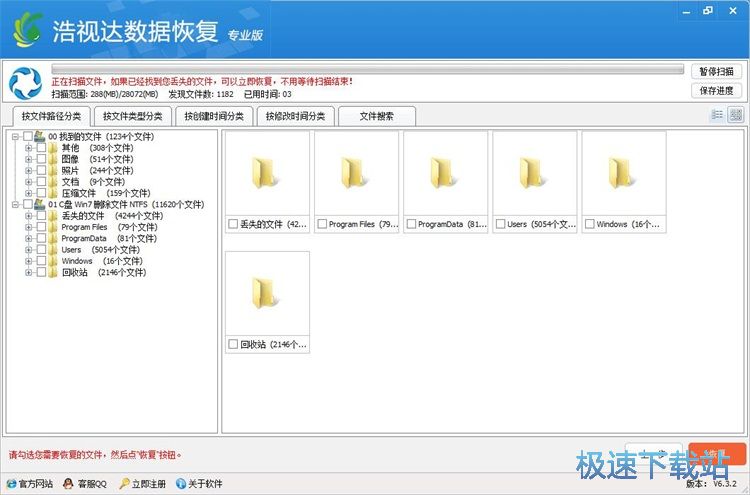The width and height of the screenshot is (750, 495).
Task: Switch to 按文件路径分类 tab
Action: click(x=51, y=116)
